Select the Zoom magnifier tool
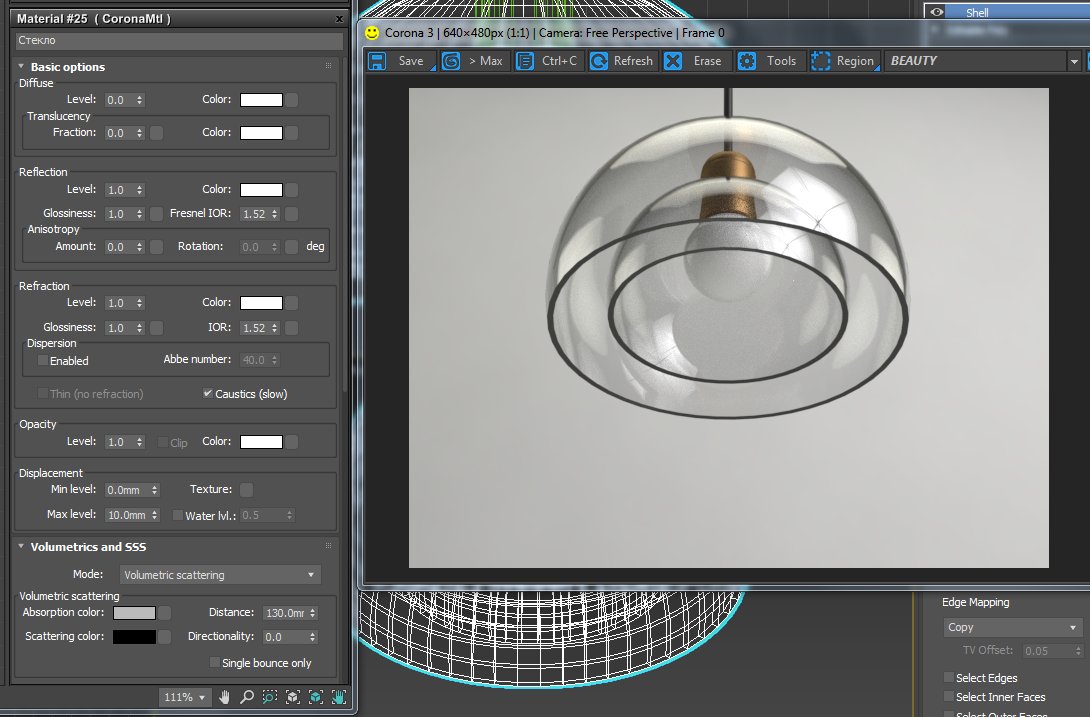This screenshot has width=1090, height=717. (x=247, y=697)
